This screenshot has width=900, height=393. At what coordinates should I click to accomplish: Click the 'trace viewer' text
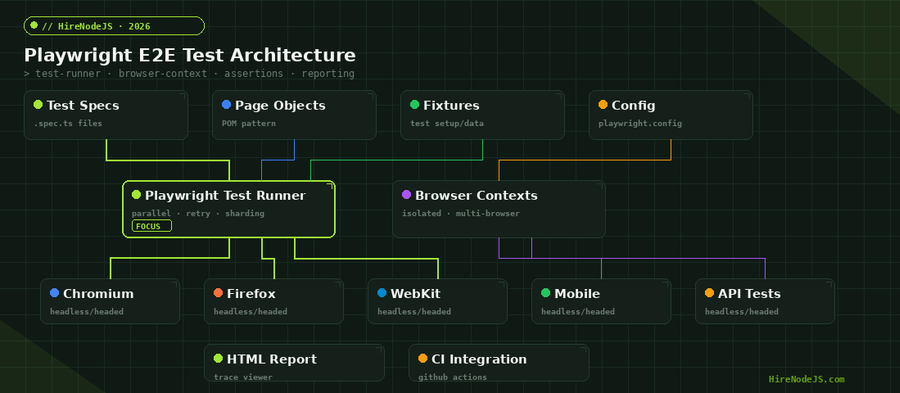(x=243, y=377)
